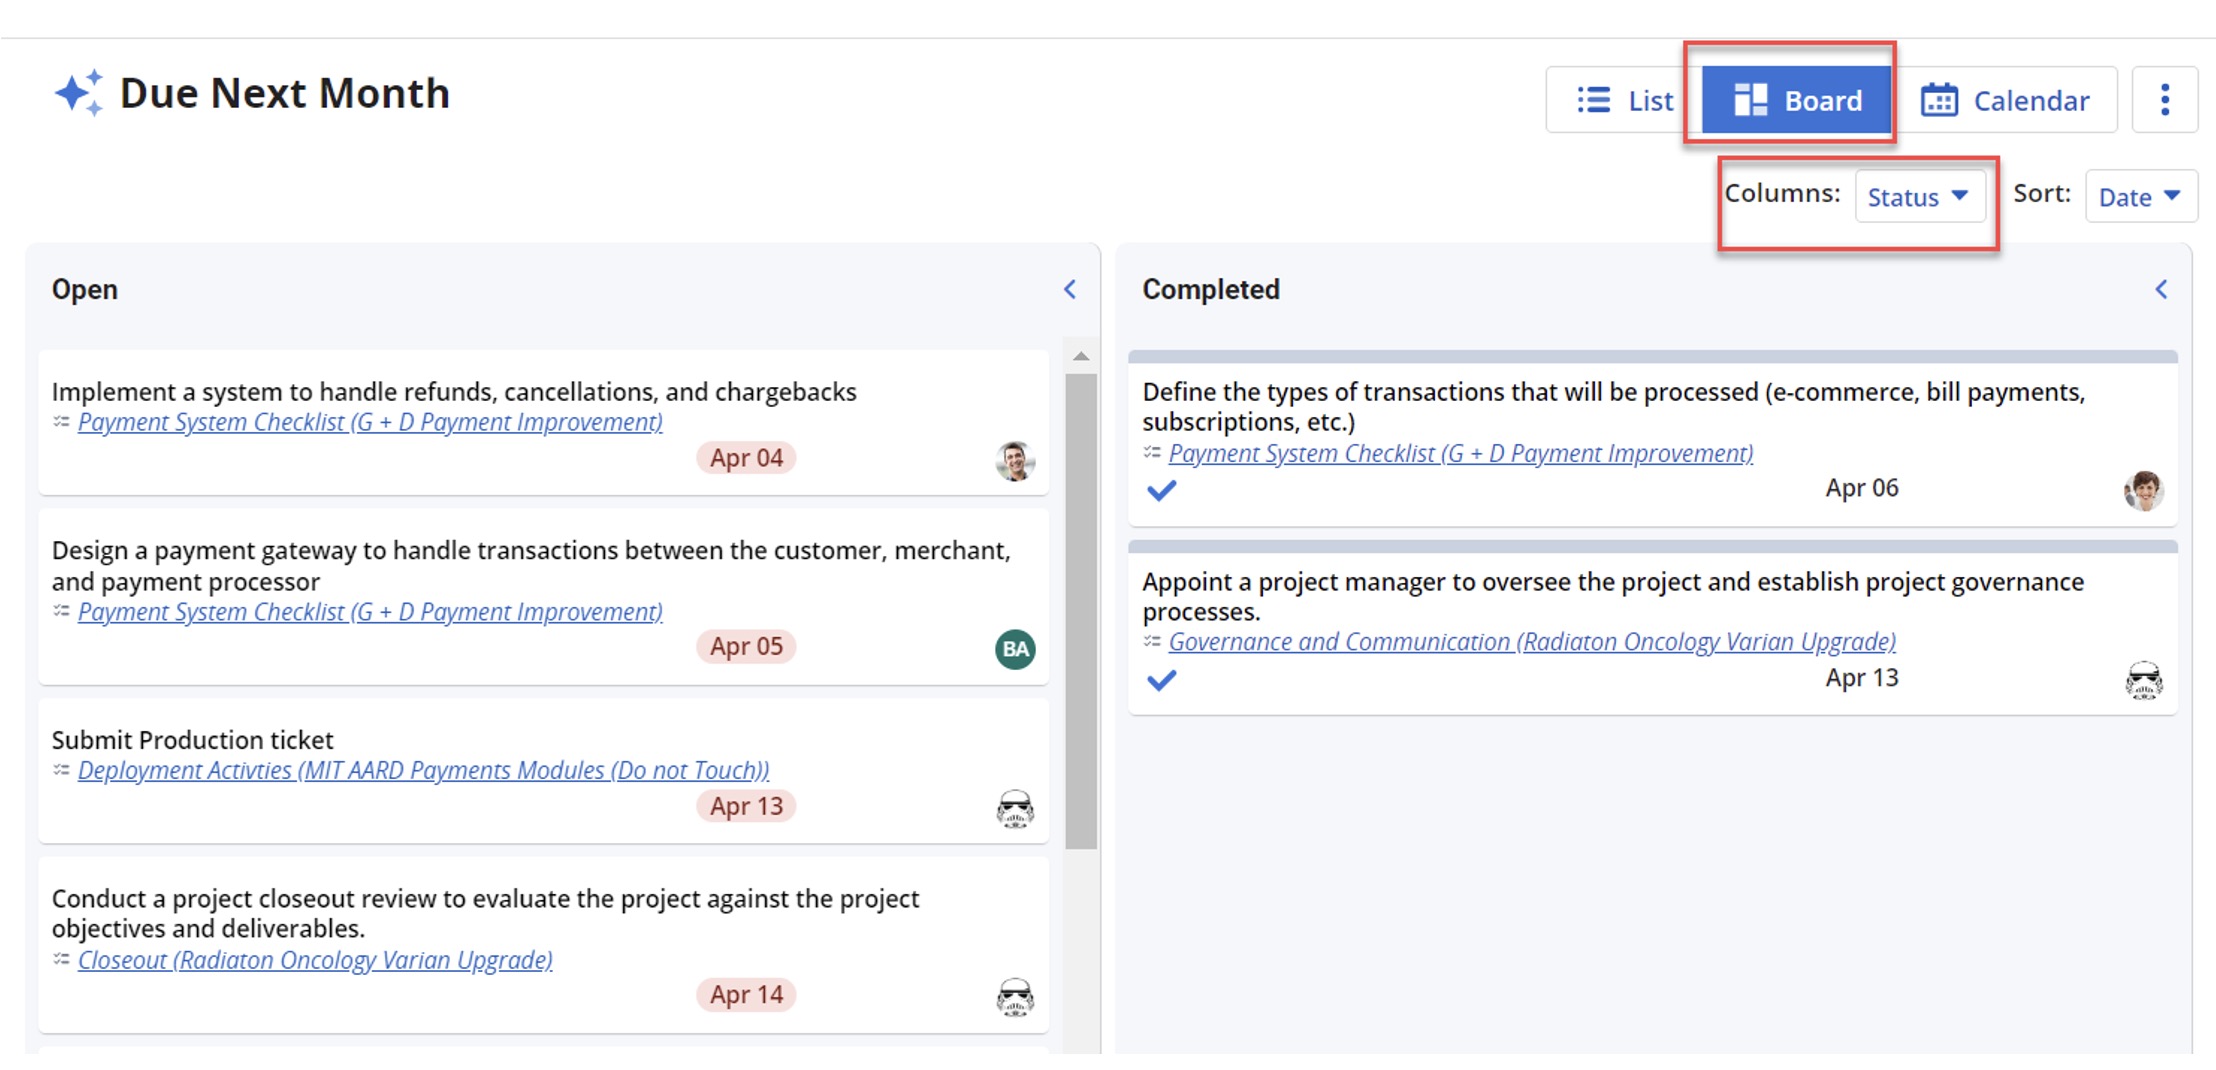The width and height of the screenshot is (2216, 1070).
Task: Open the Submit Production ticket card title
Action: [x=192, y=740]
